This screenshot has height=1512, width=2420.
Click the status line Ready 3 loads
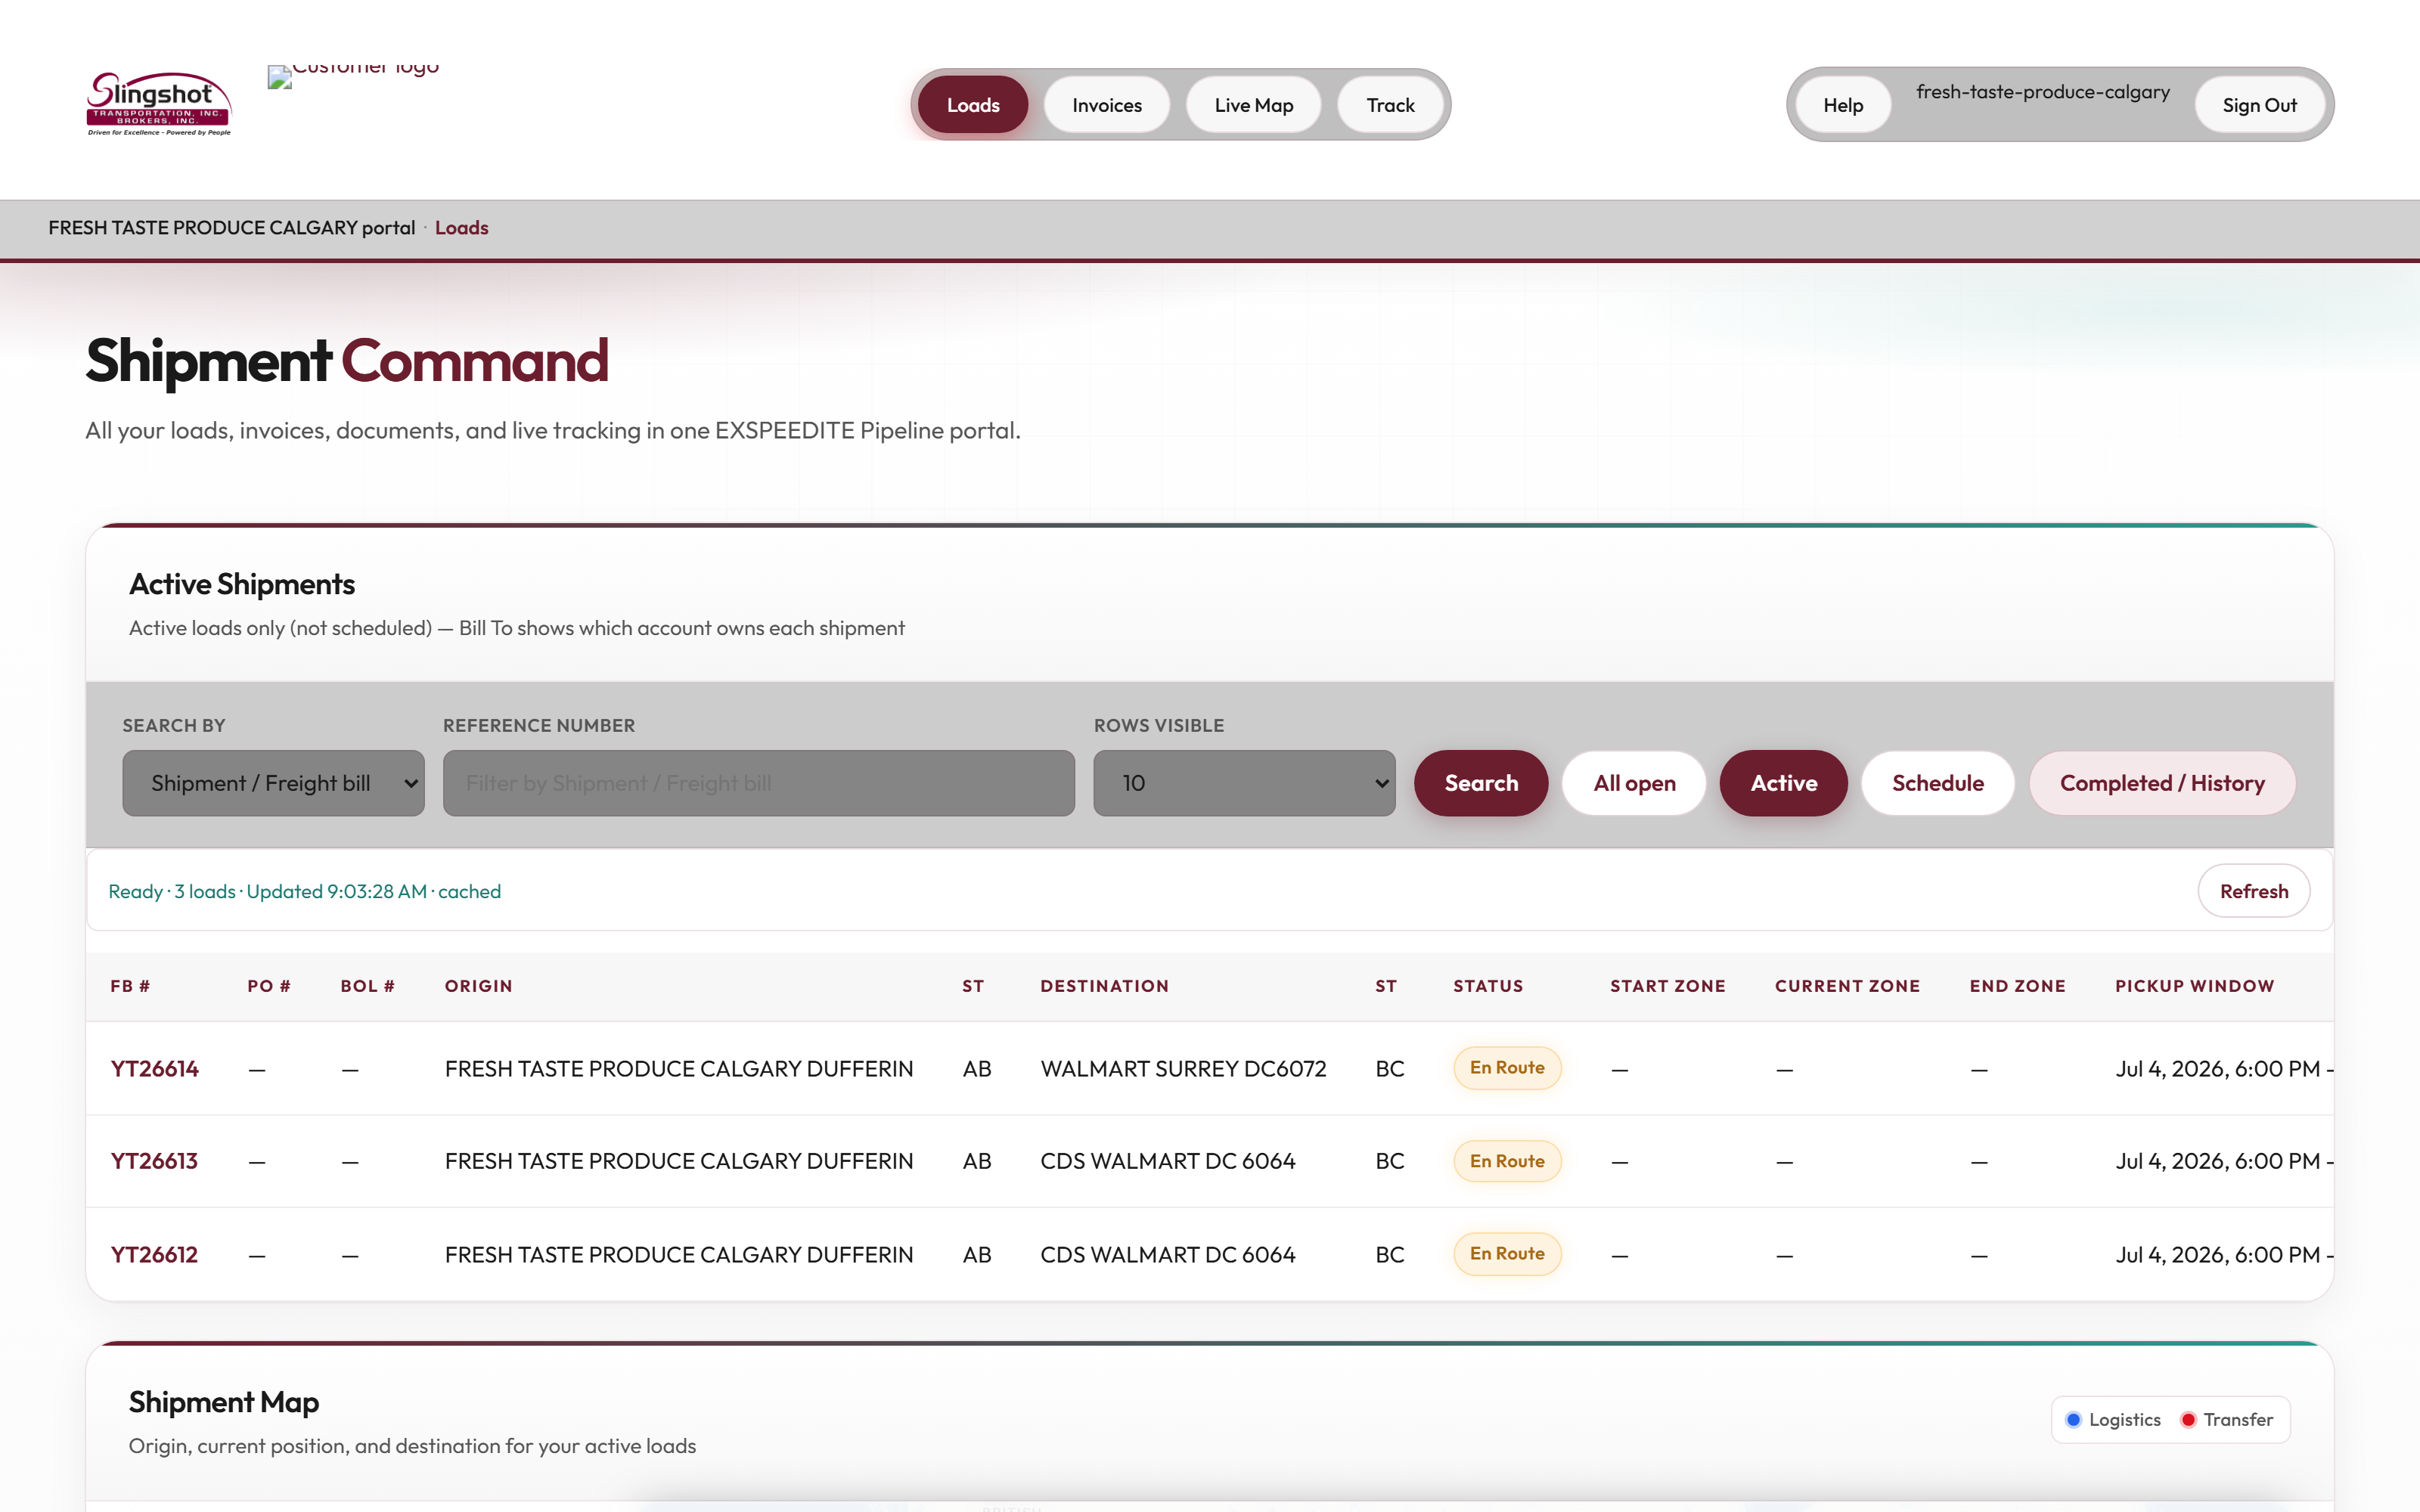coord(304,891)
